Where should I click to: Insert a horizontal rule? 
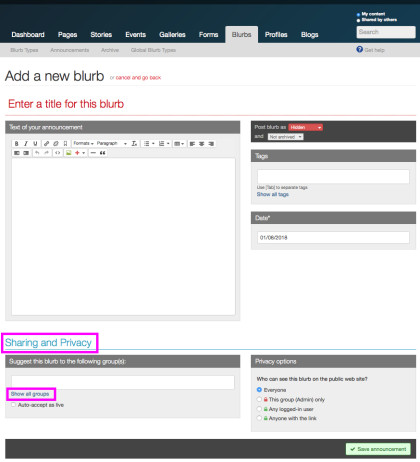click(x=93, y=153)
